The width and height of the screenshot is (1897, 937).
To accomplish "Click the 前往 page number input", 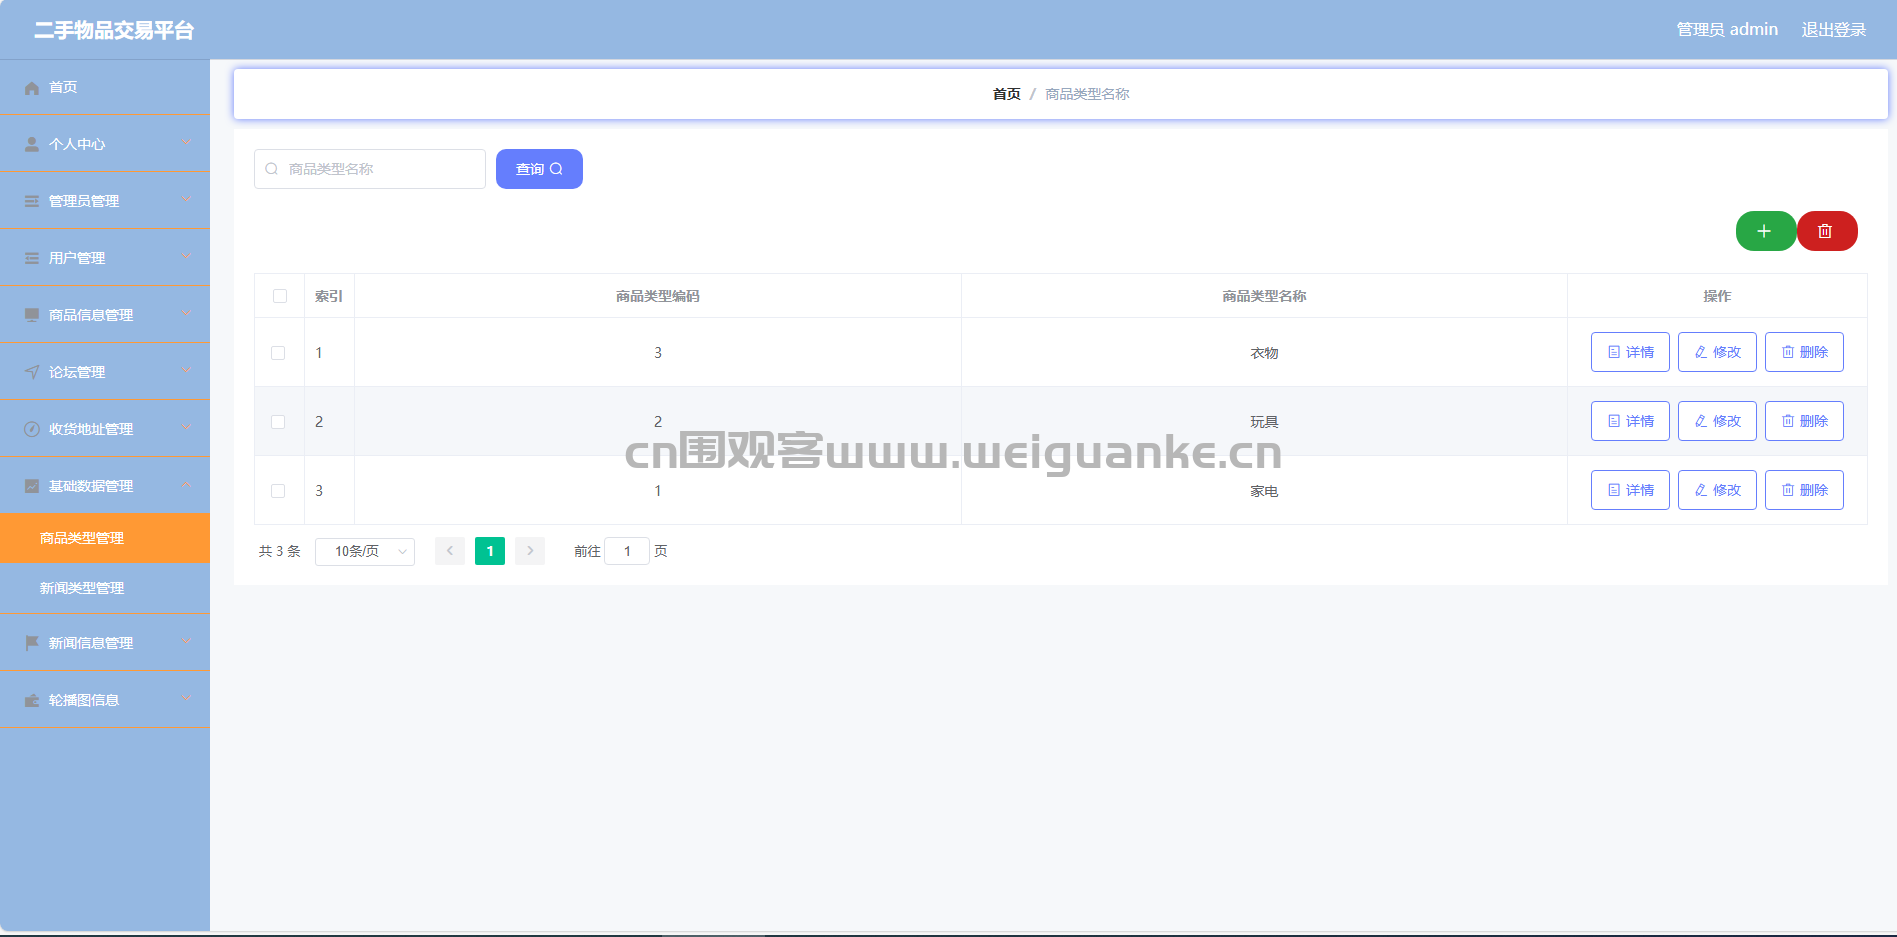I will click(627, 551).
